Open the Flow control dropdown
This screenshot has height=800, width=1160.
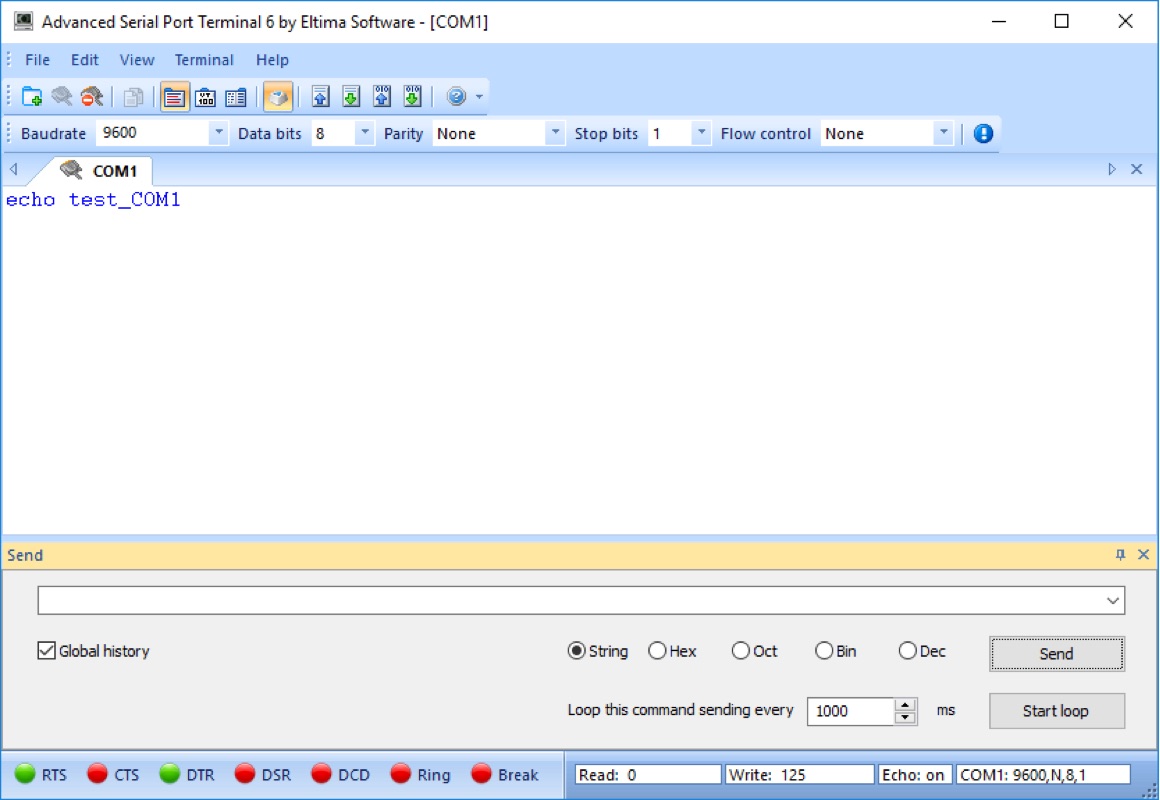click(942, 133)
